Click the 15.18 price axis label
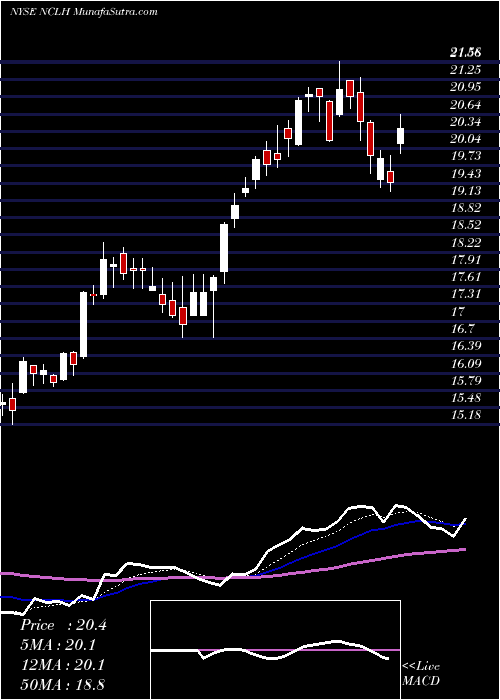The width and height of the screenshot is (500, 700). [x=466, y=415]
